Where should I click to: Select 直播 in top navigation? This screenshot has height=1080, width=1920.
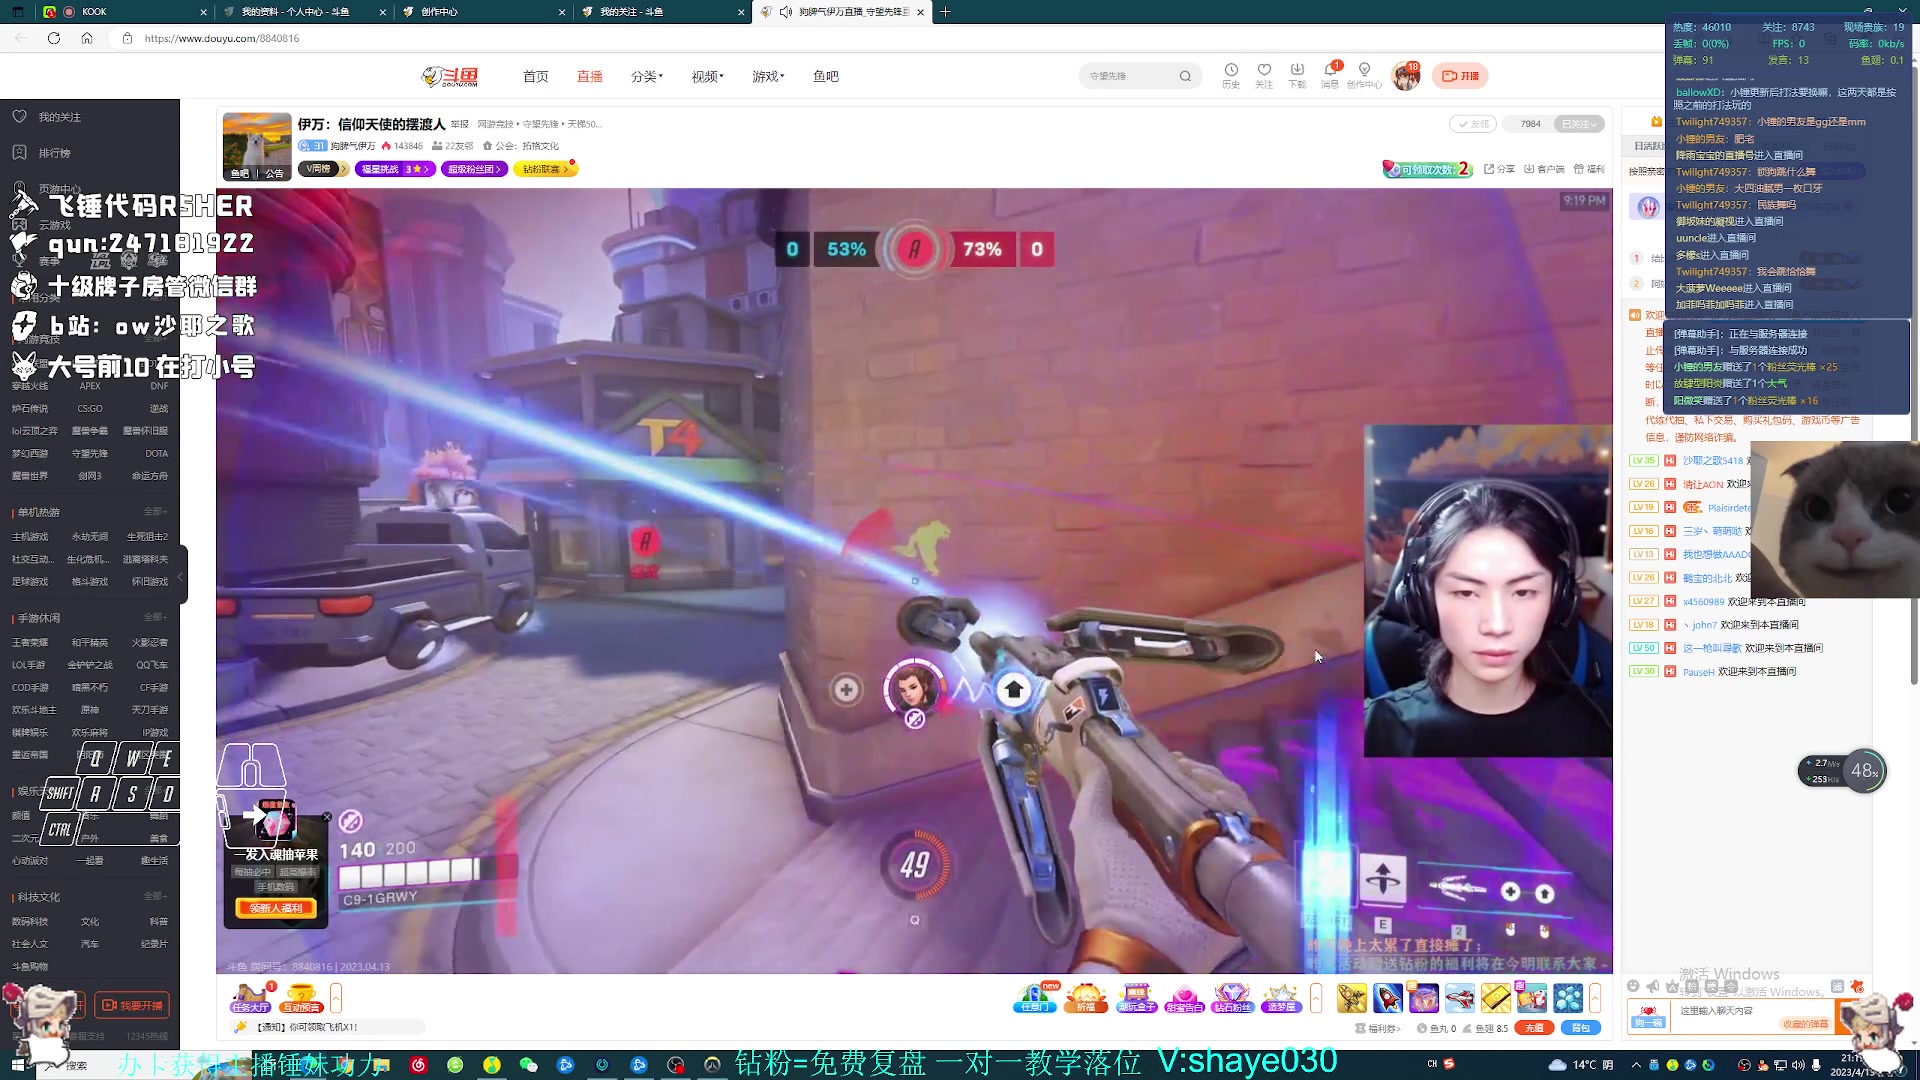click(x=589, y=76)
